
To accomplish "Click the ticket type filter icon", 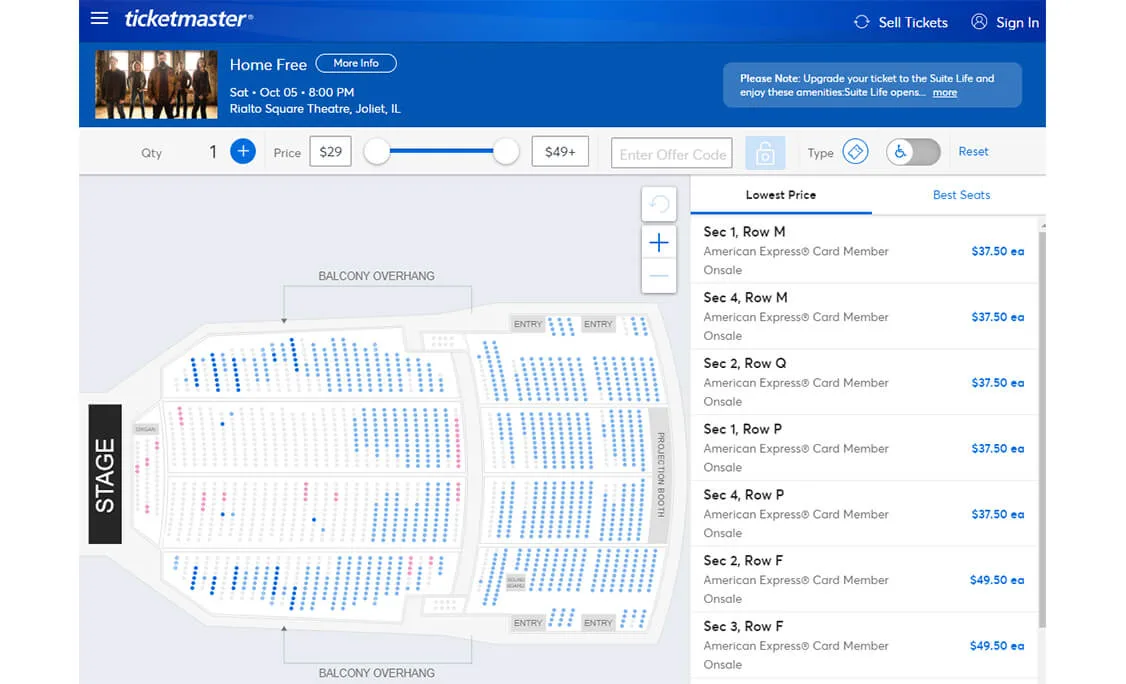I will pyautogui.click(x=855, y=152).
